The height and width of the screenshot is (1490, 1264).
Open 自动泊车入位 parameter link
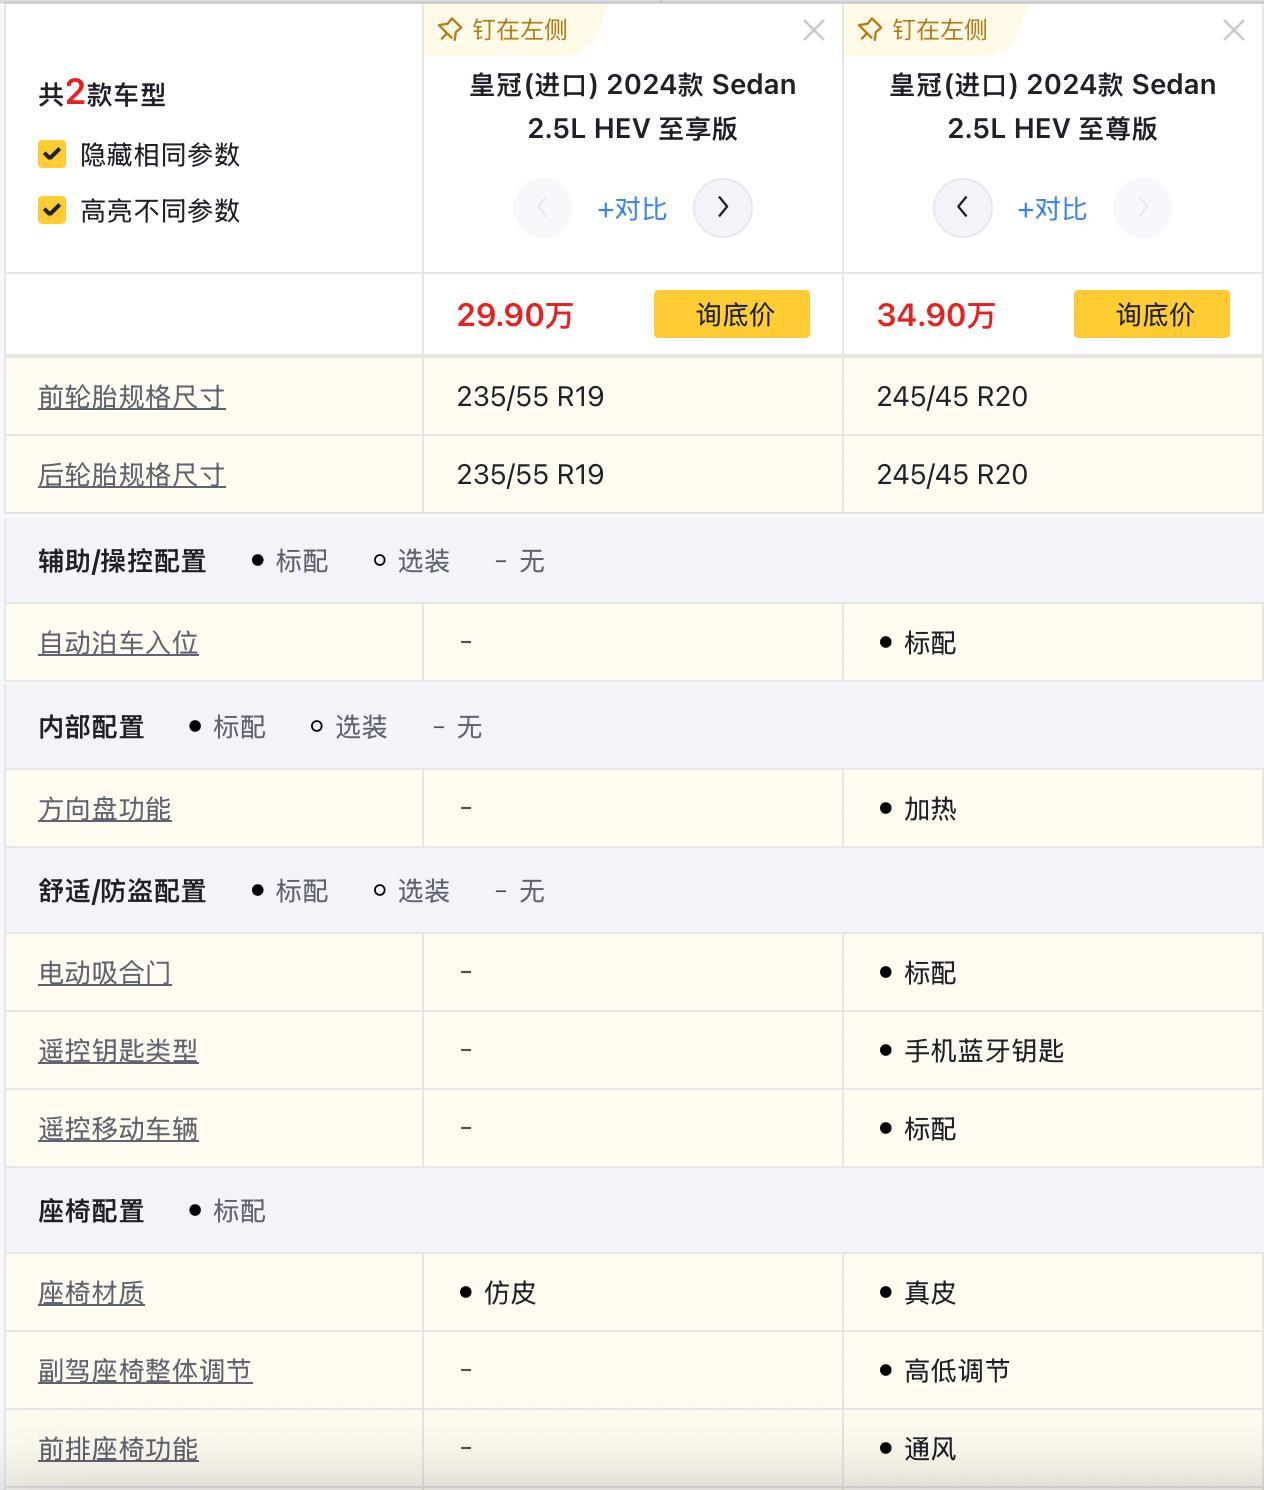click(118, 643)
